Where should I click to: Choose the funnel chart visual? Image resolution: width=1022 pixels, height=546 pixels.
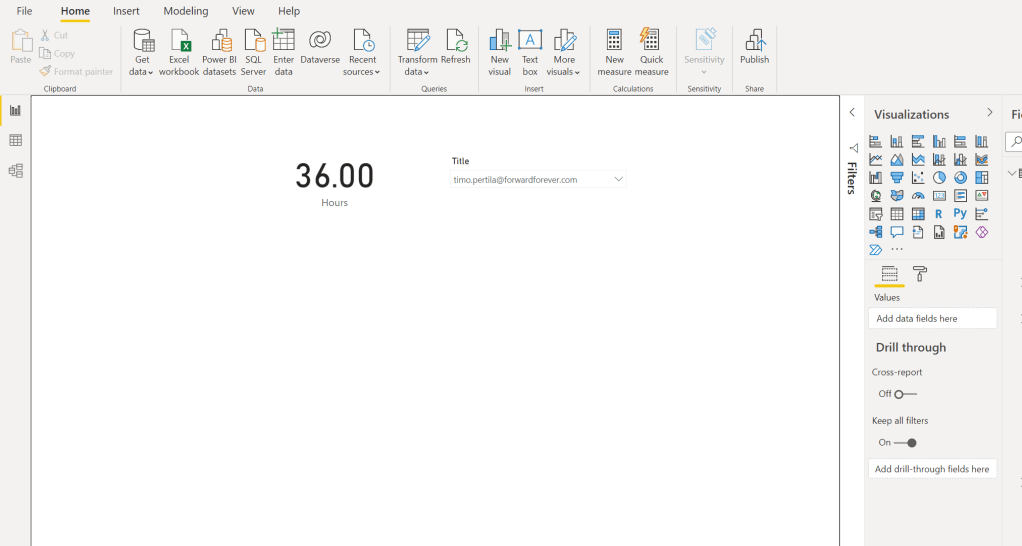pyautogui.click(x=897, y=178)
